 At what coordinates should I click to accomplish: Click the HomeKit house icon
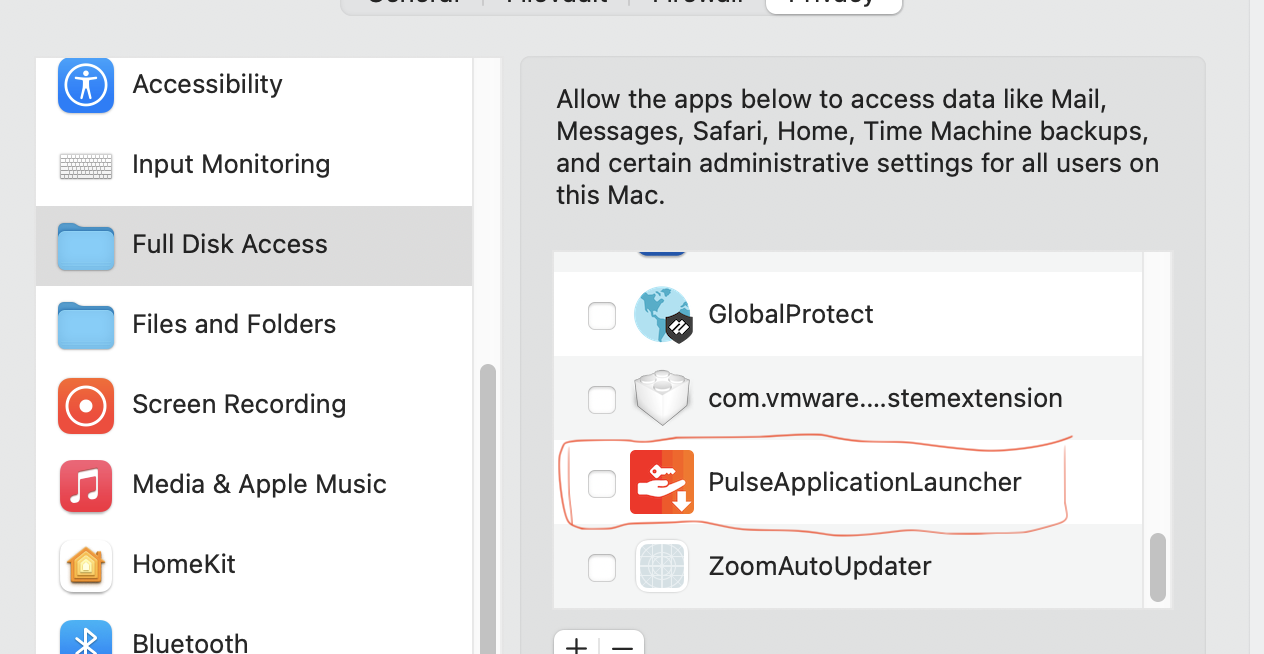coord(86,565)
